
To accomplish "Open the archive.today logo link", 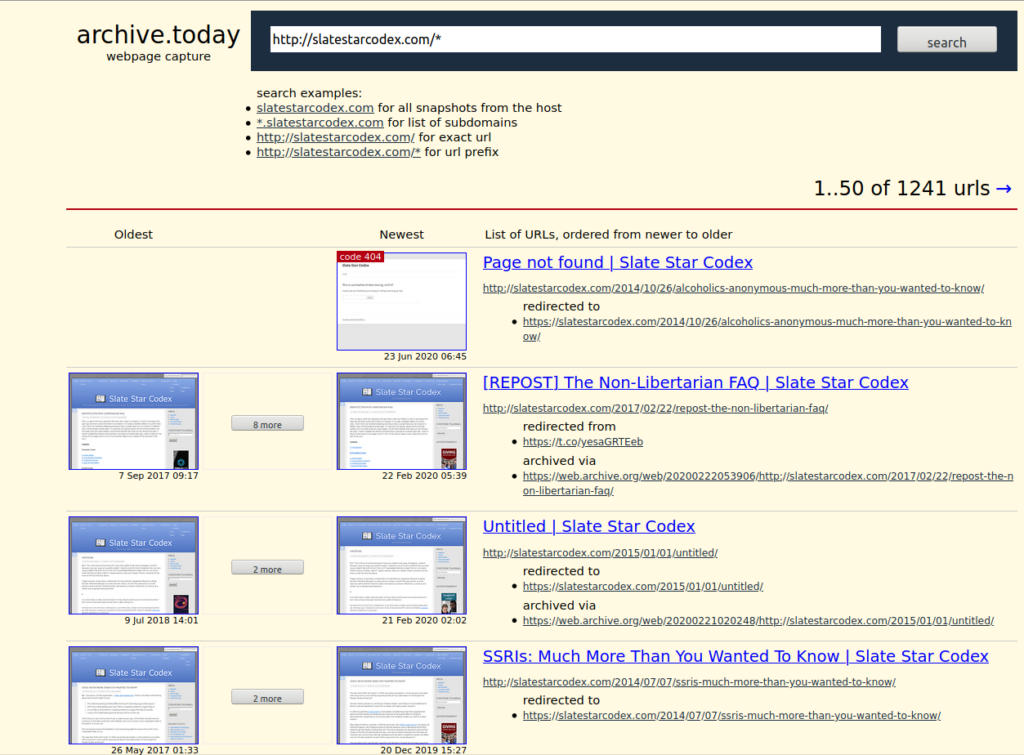I will click(158, 35).
